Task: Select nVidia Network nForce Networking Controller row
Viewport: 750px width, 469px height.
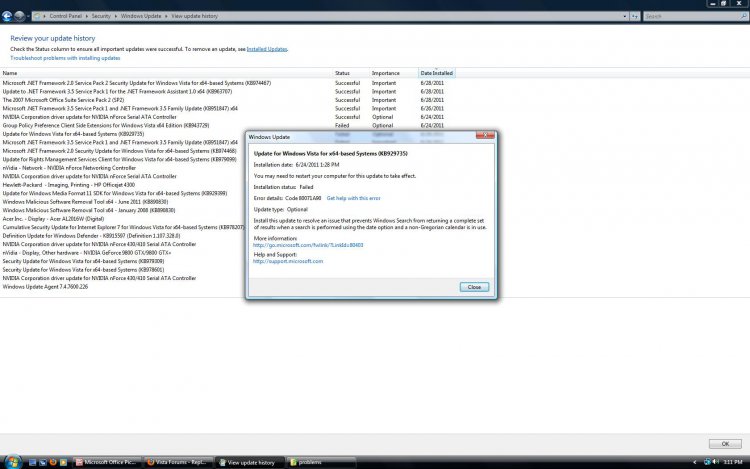Action: click(69, 168)
